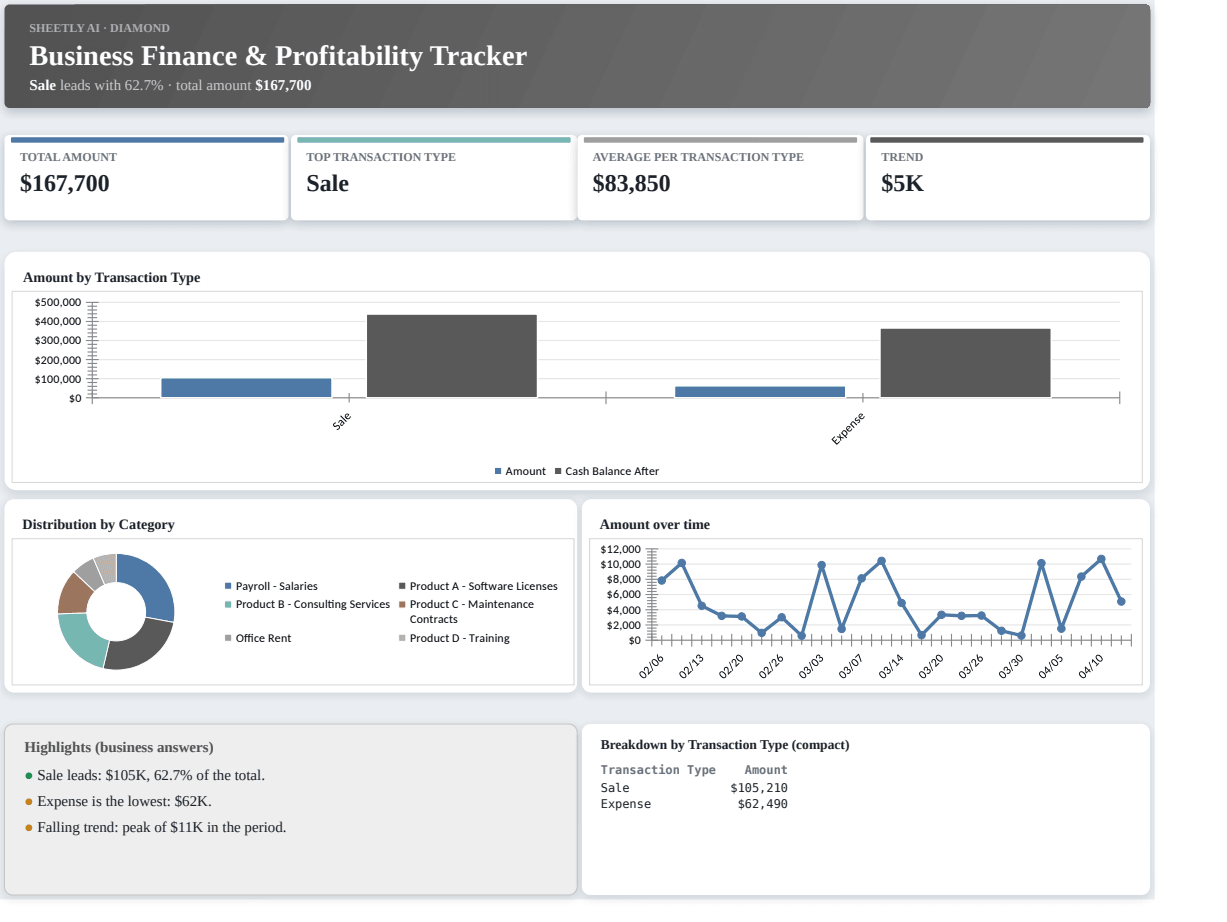Viewport: 1227px width, 922px height.
Task: Click the first data point of the line chart
Action: (x=662, y=581)
